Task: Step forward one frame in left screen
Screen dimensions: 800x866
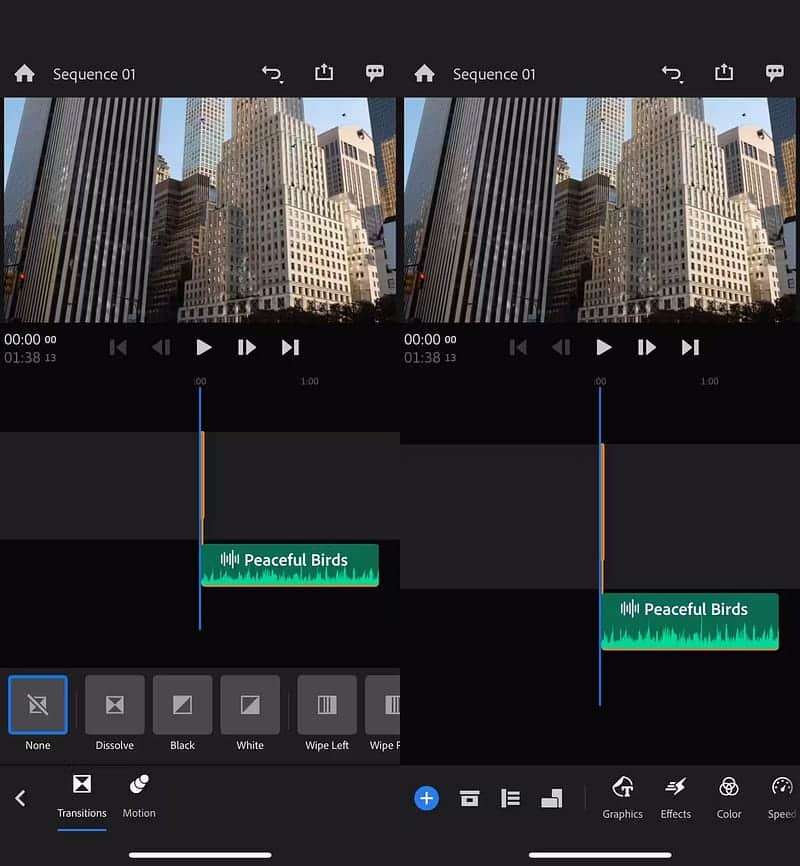Action: pyautogui.click(x=246, y=347)
